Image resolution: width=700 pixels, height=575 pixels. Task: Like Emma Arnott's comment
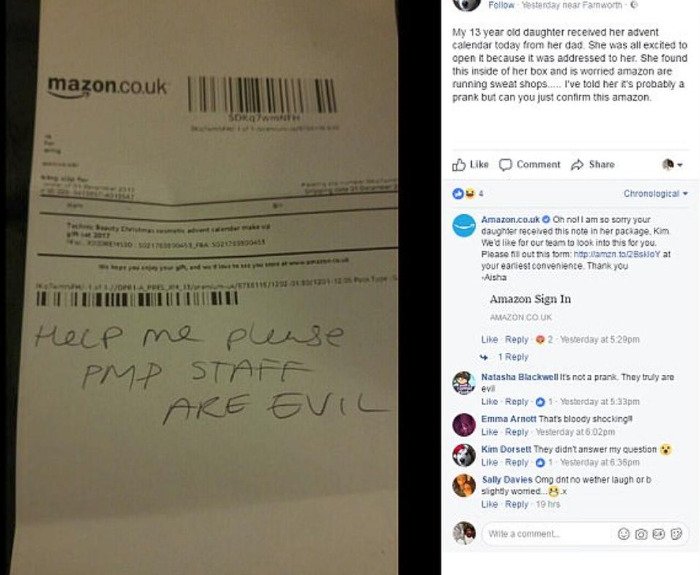(x=489, y=432)
